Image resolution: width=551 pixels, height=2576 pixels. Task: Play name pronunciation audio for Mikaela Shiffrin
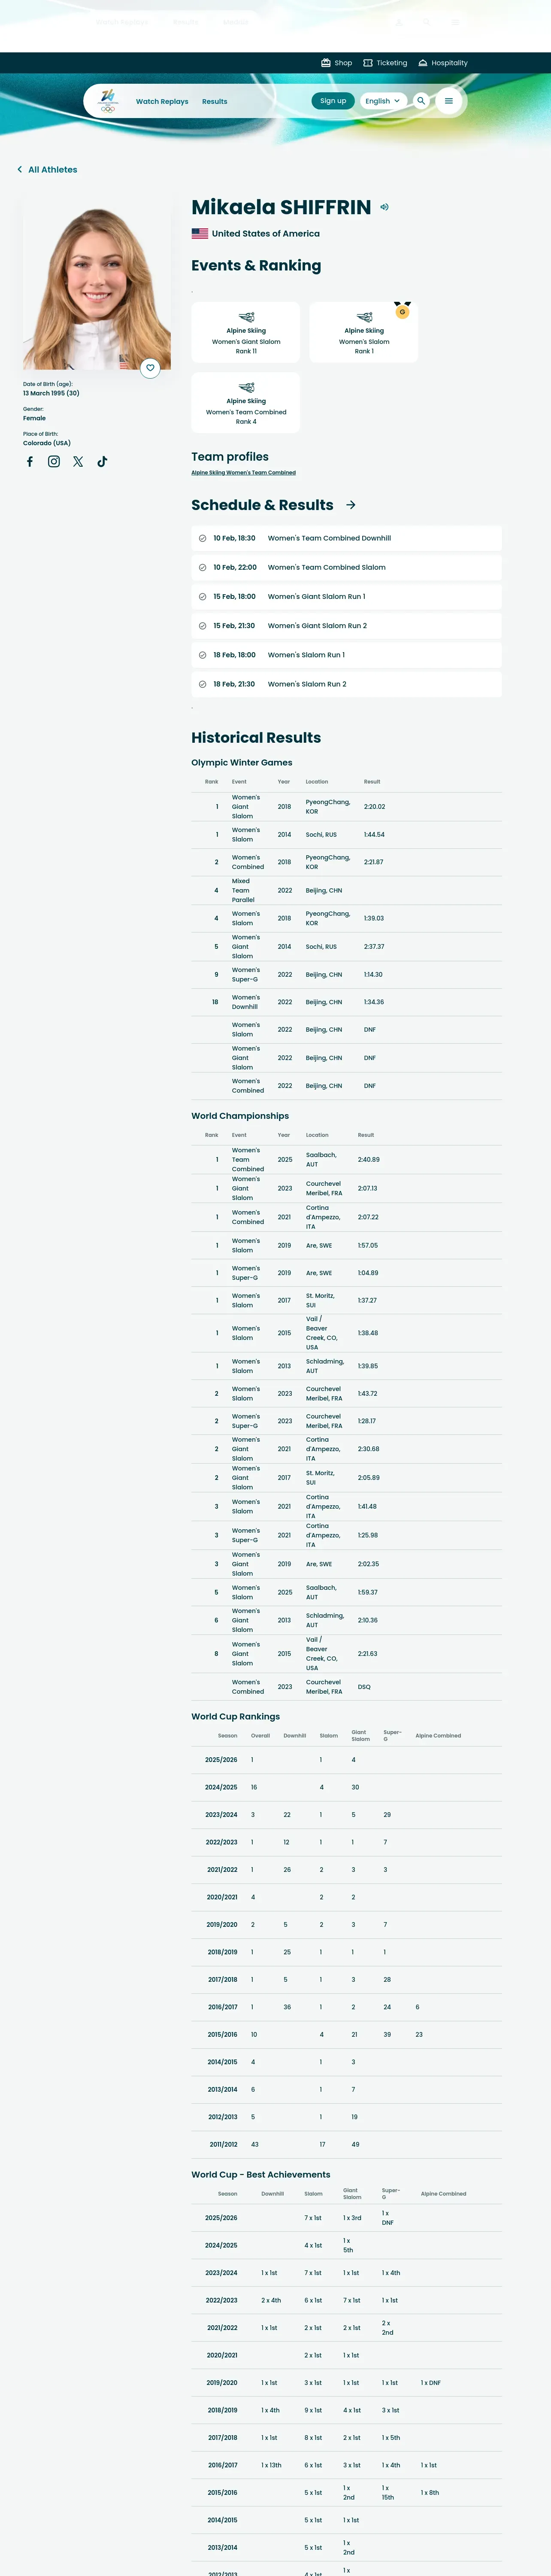tap(384, 207)
